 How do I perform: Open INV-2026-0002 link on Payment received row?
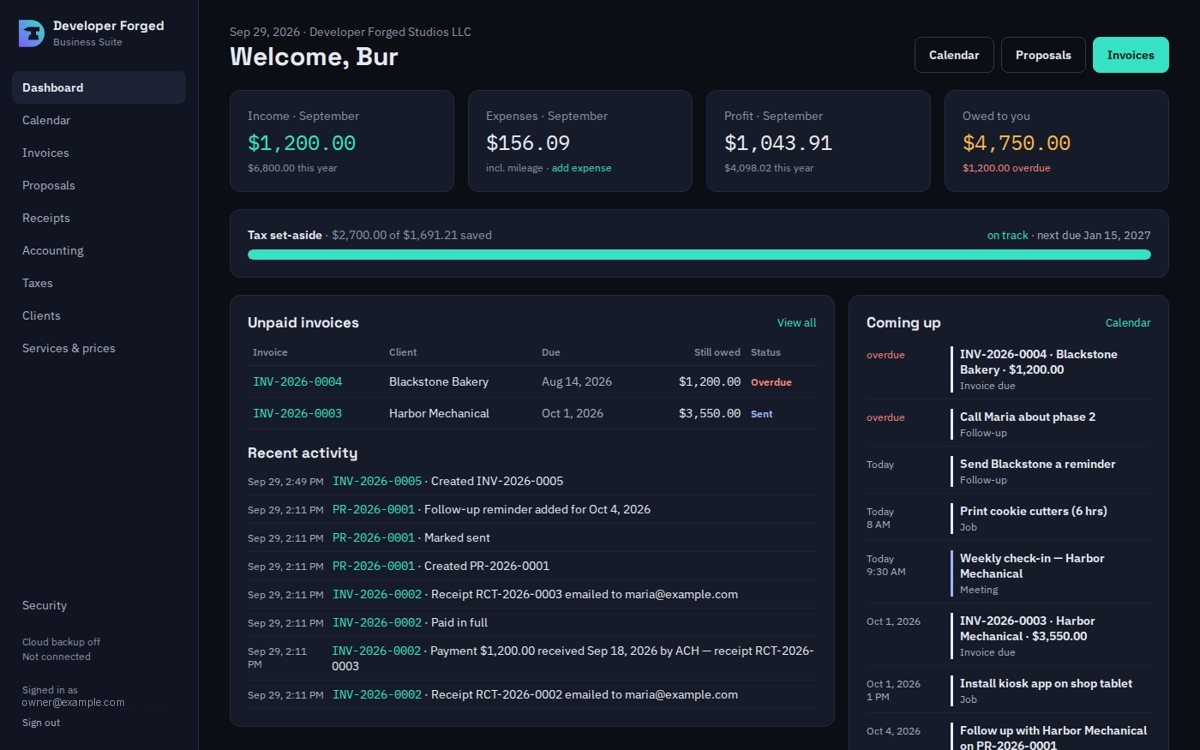click(377, 651)
